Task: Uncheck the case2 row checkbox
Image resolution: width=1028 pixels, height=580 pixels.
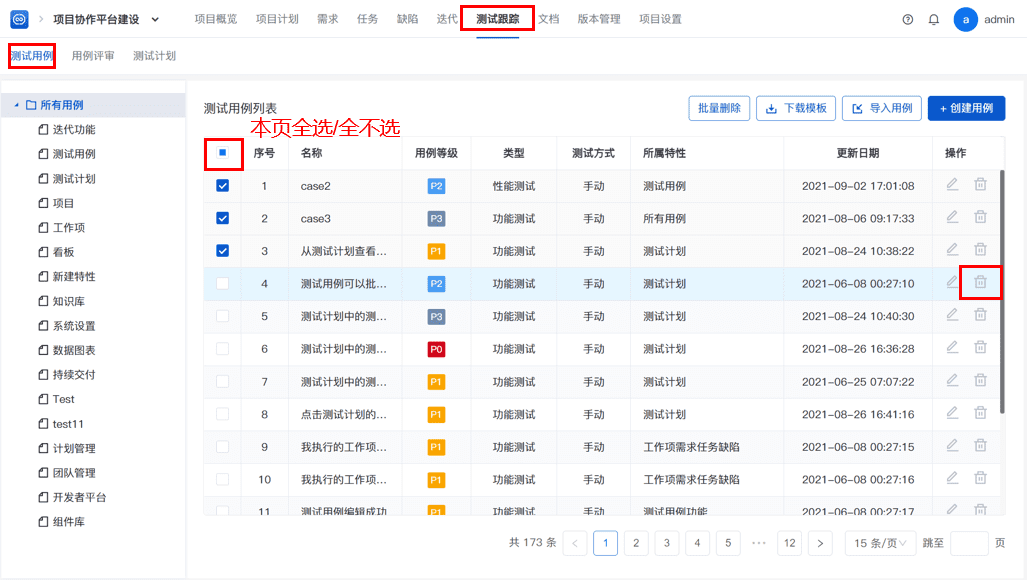Action: click(223, 185)
